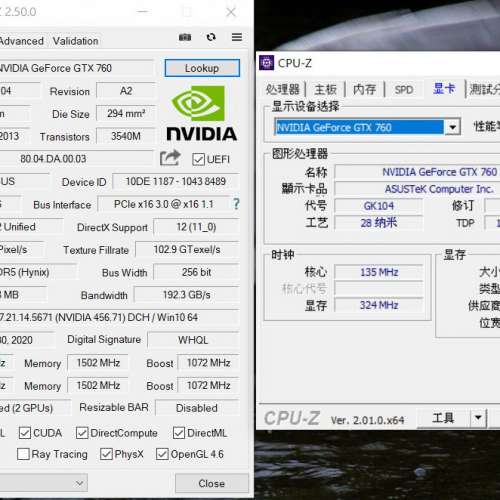Close the GPU-Z window with X
500x500 pixels.
point(231,12)
